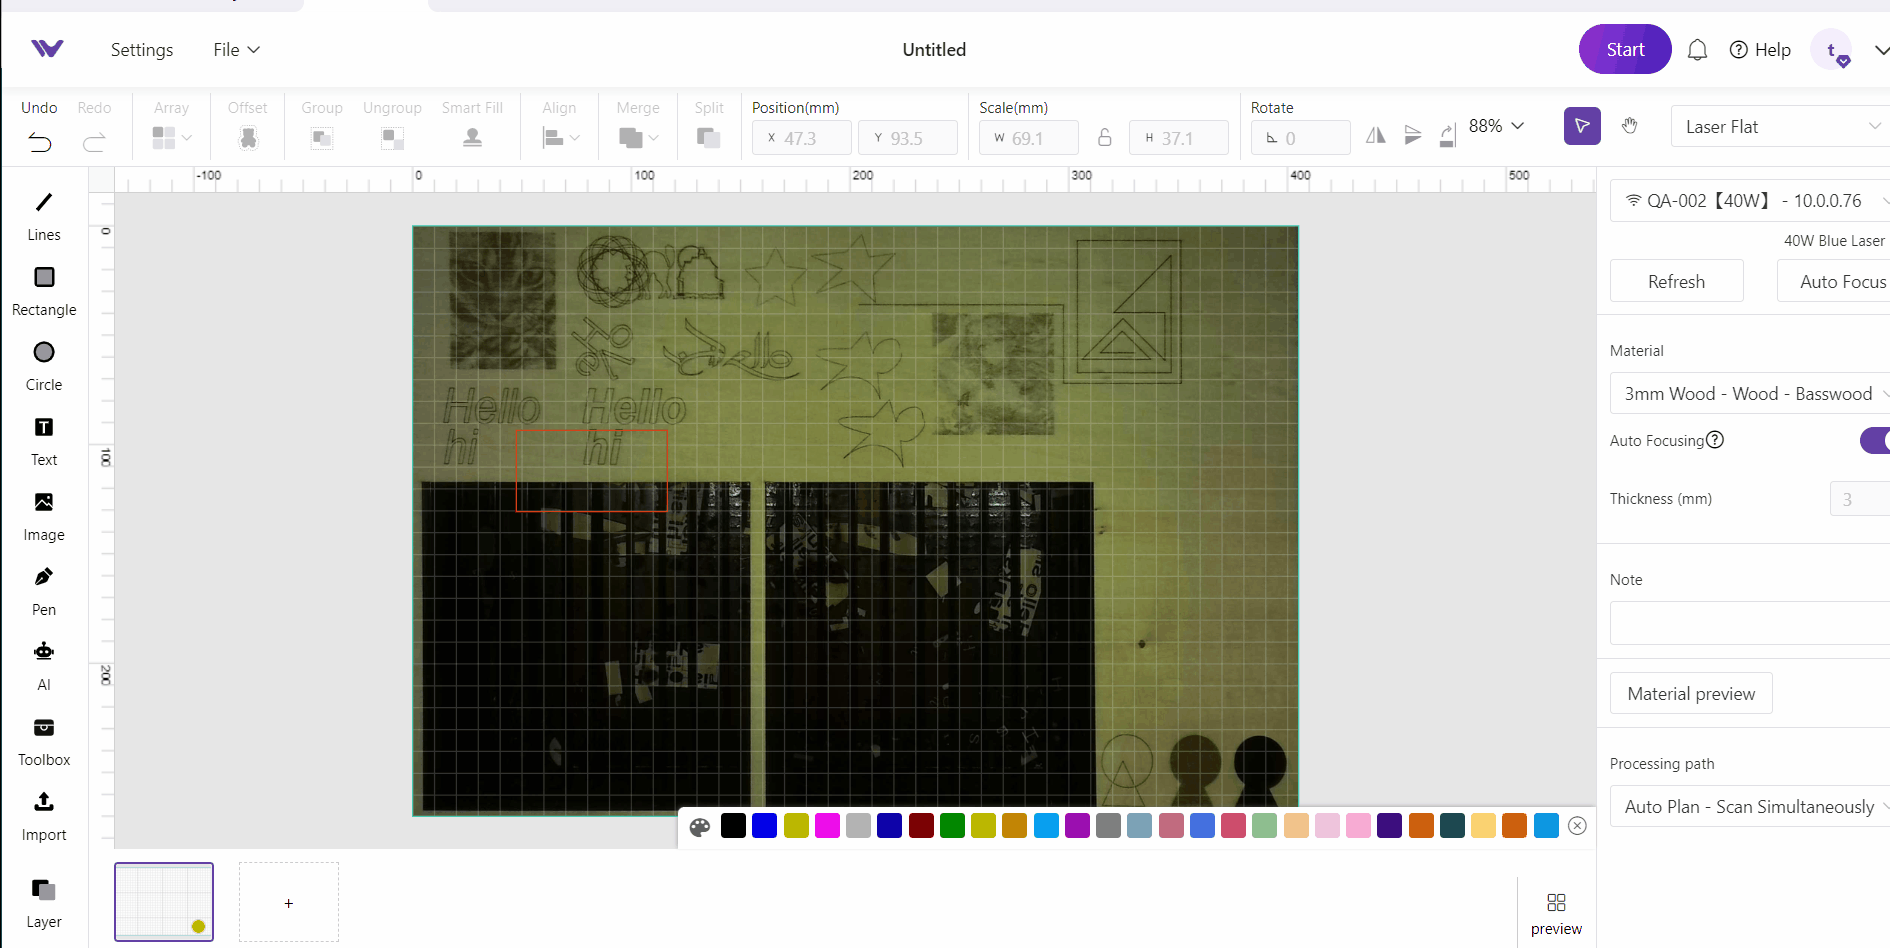
Task: Click Material preview button
Action: coord(1691,693)
